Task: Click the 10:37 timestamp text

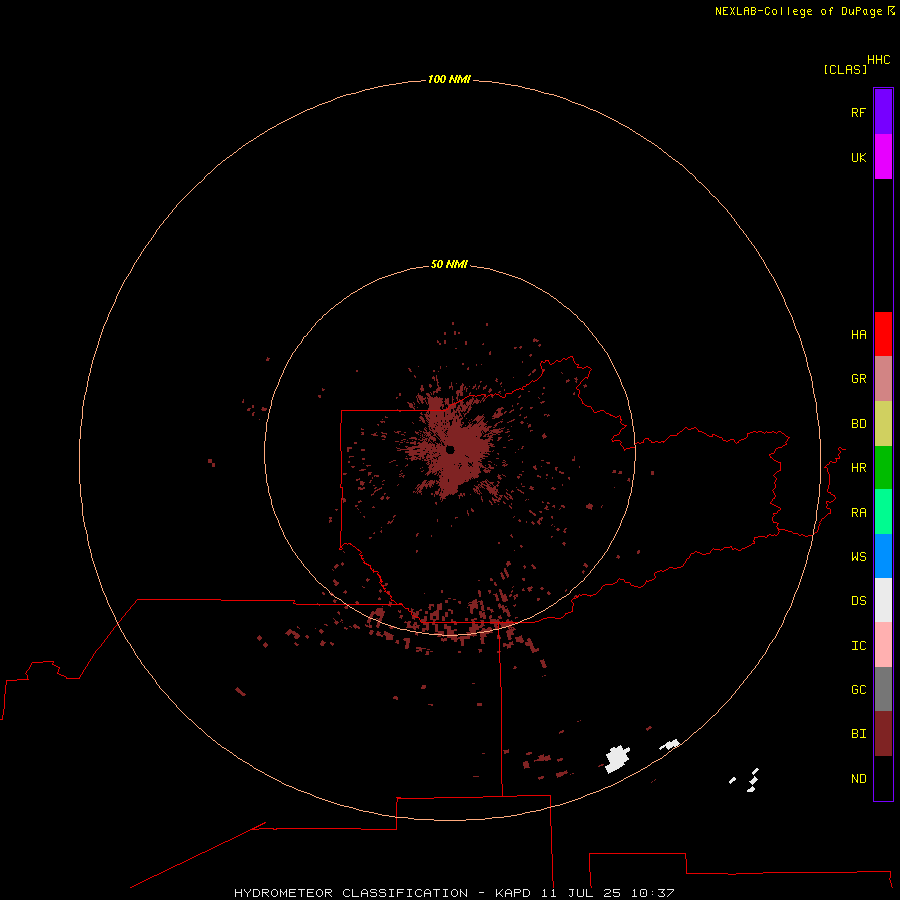Action: coord(652,893)
